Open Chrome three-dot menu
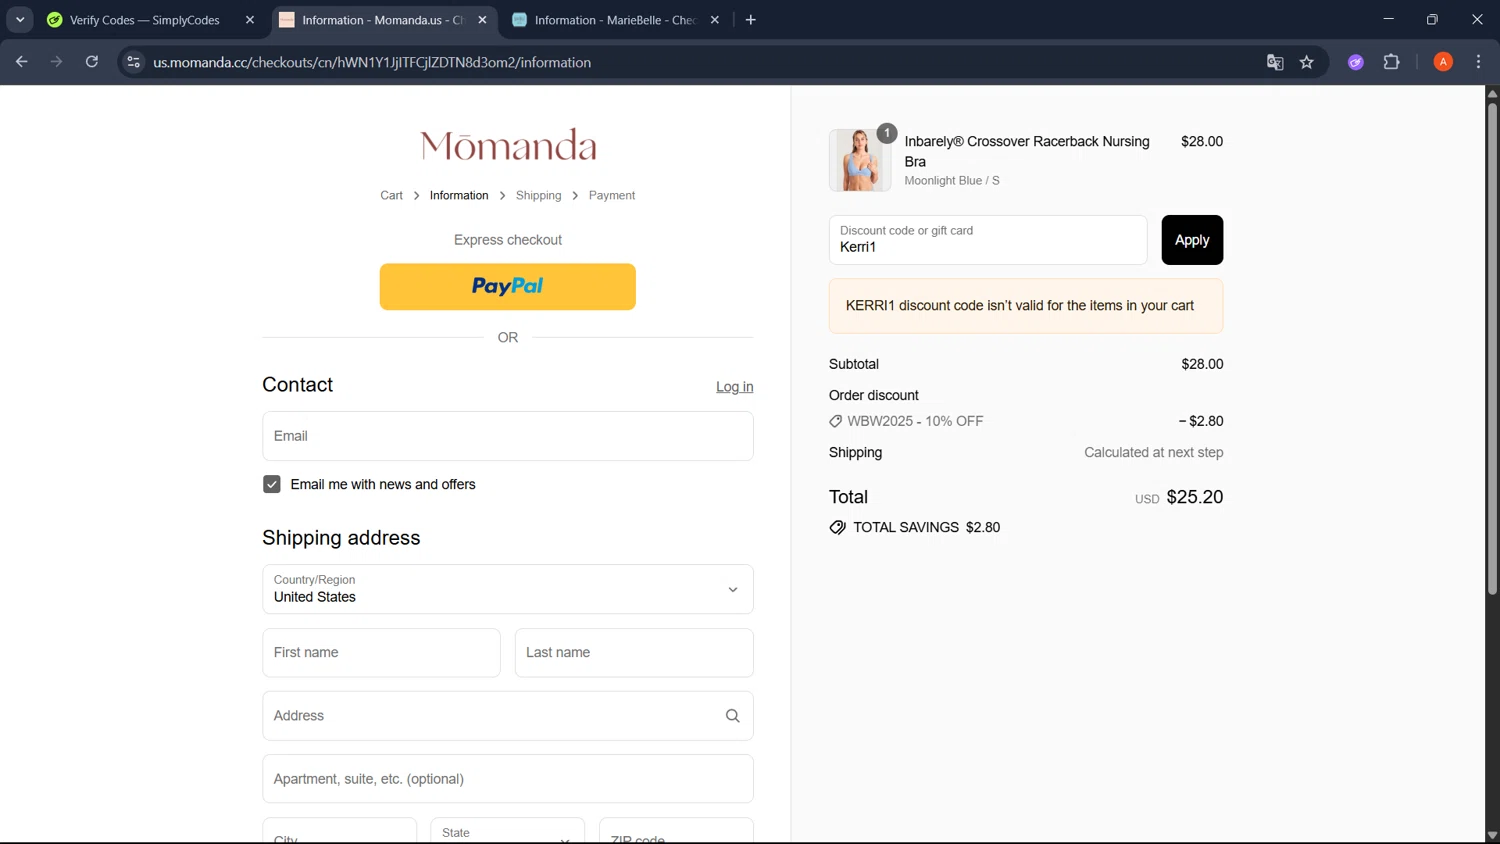 (x=1478, y=62)
